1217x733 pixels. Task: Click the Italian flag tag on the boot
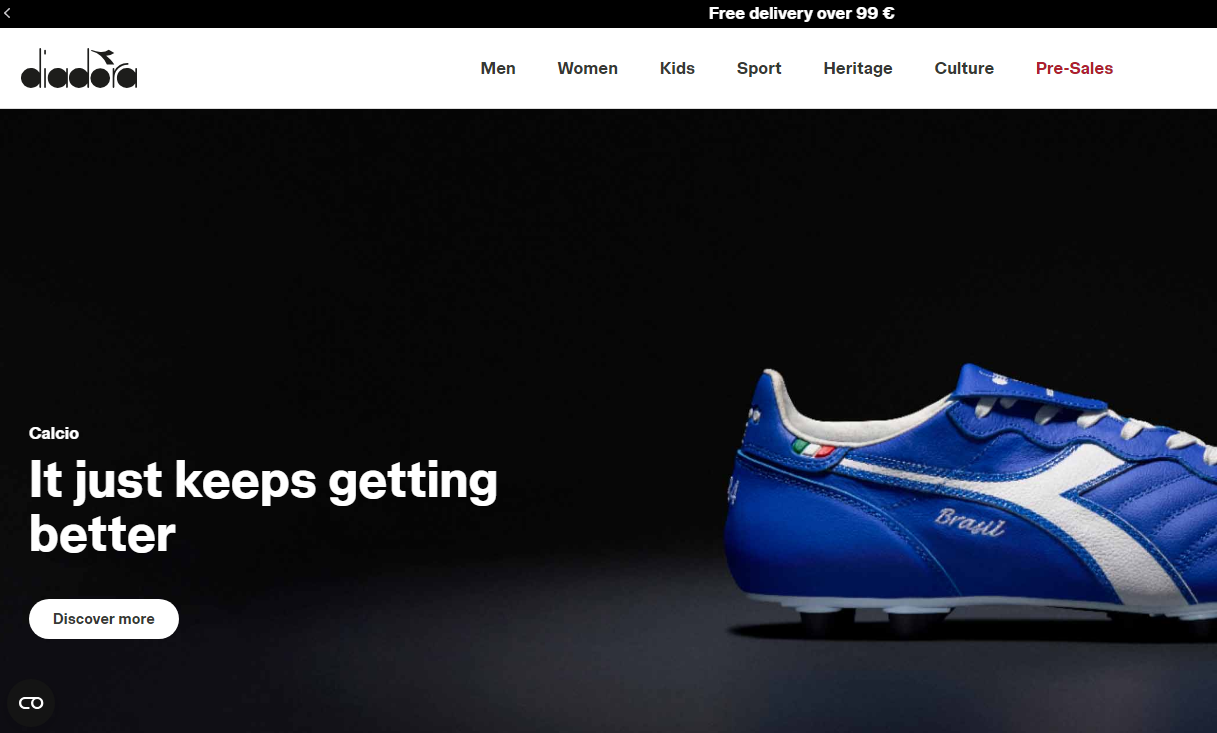814,448
